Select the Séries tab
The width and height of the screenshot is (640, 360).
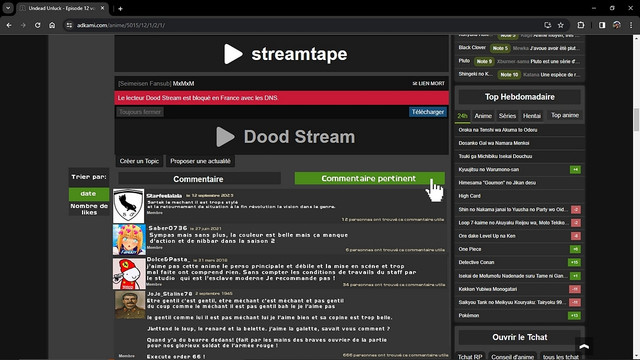tap(507, 116)
